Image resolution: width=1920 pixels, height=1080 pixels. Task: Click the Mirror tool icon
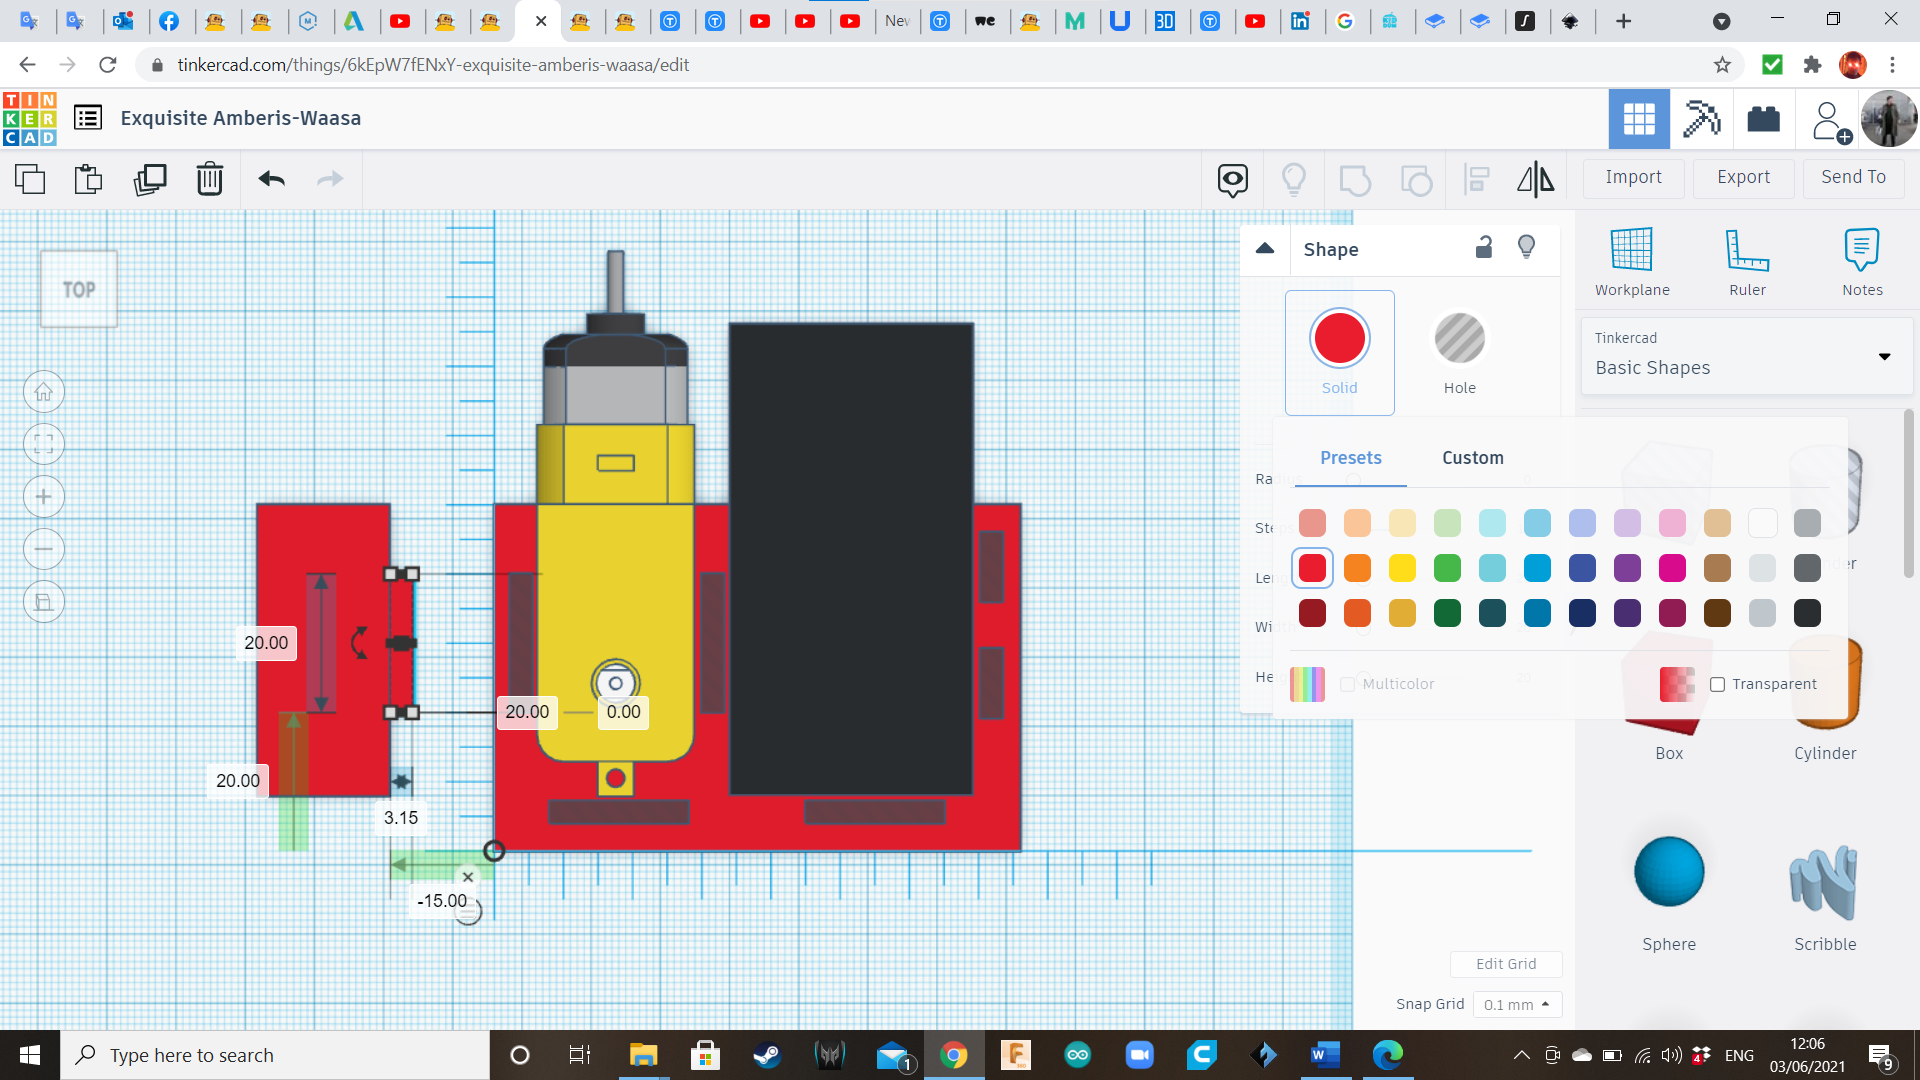point(1535,179)
